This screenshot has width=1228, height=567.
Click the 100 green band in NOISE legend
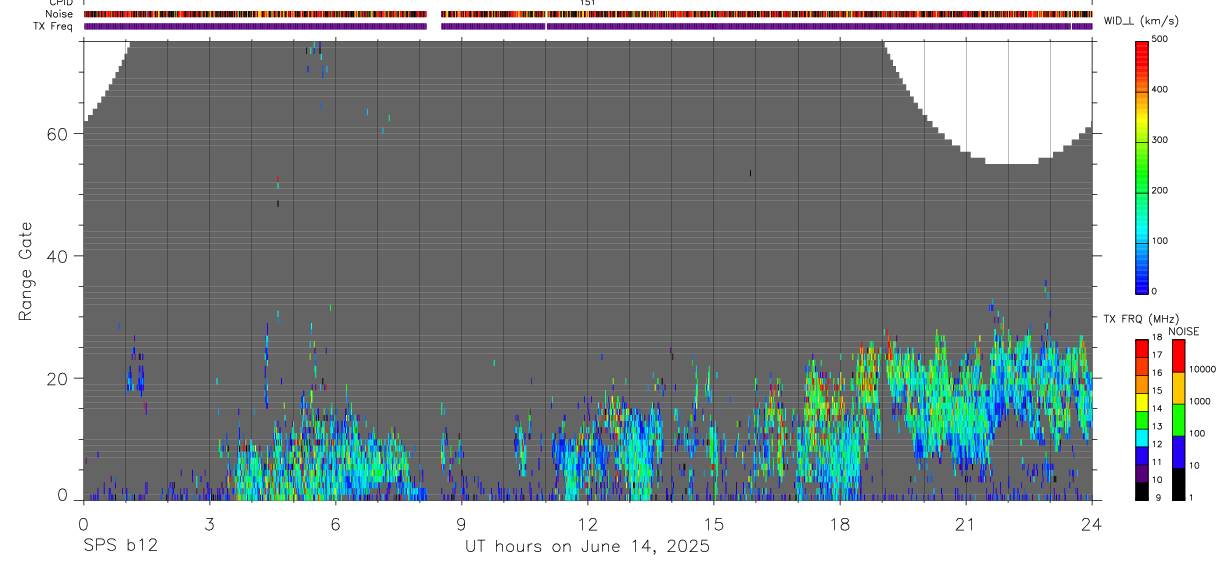1179,420
